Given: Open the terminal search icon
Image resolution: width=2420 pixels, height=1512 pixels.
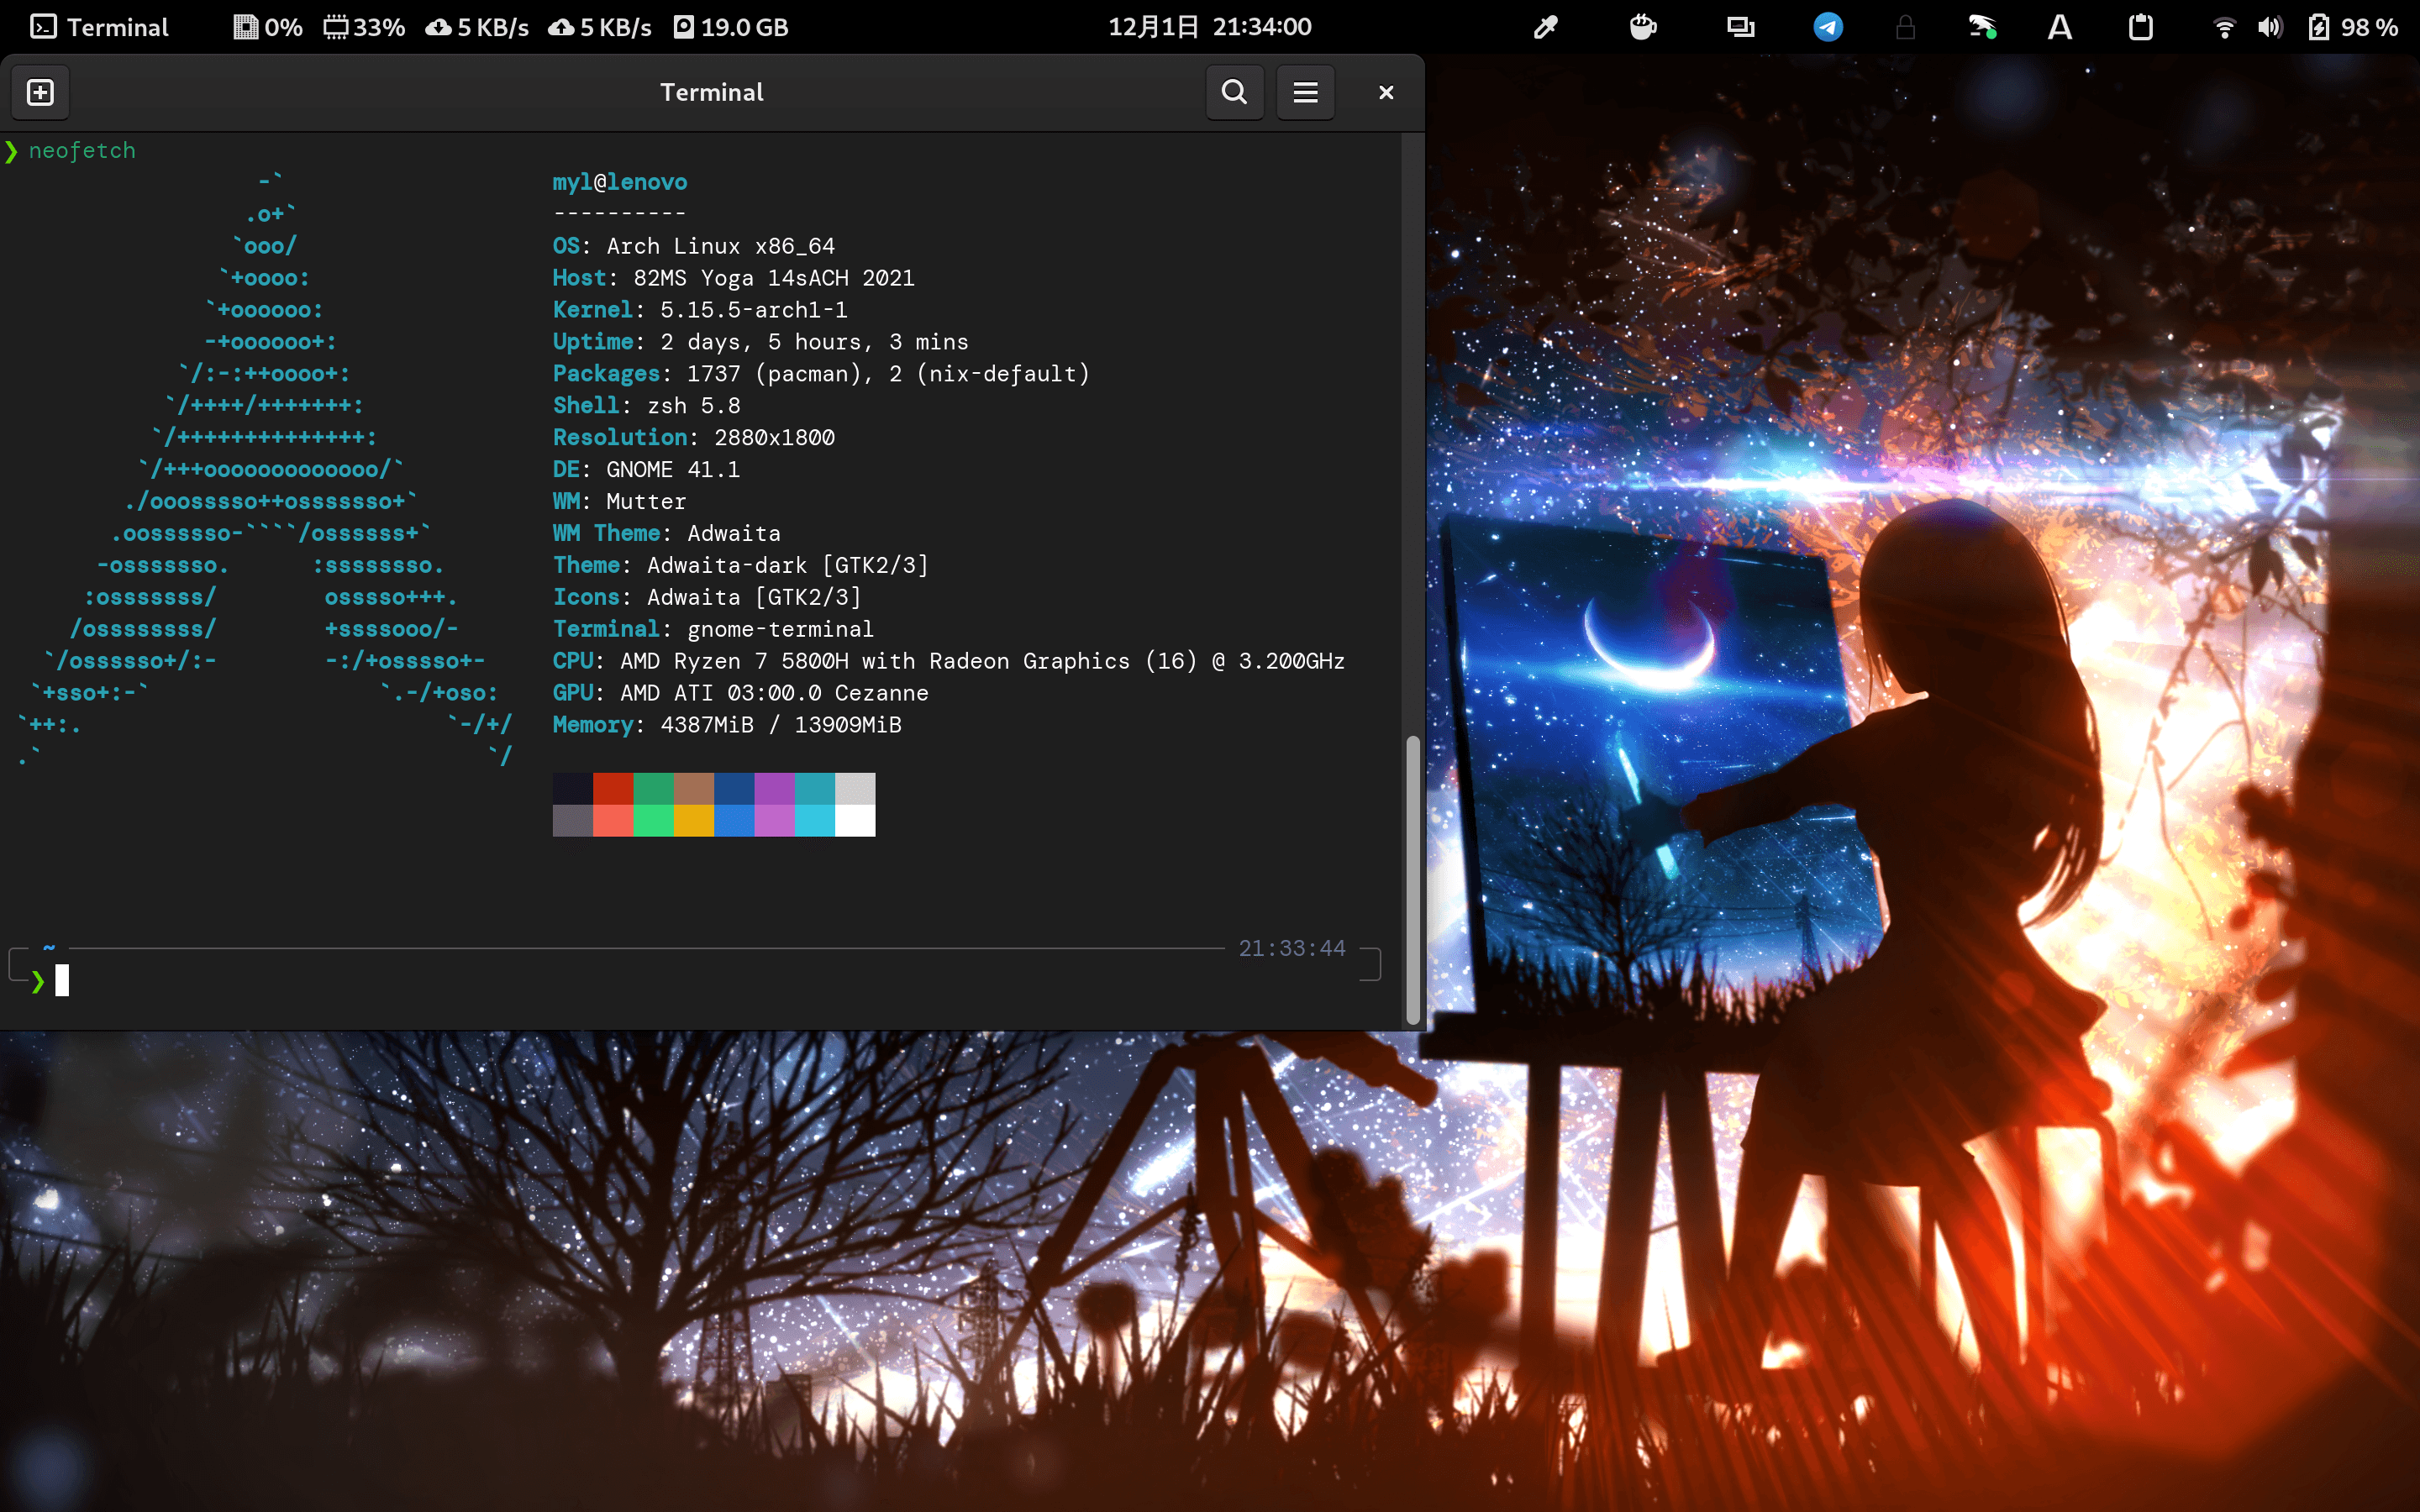Looking at the screenshot, I should (x=1234, y=92).
